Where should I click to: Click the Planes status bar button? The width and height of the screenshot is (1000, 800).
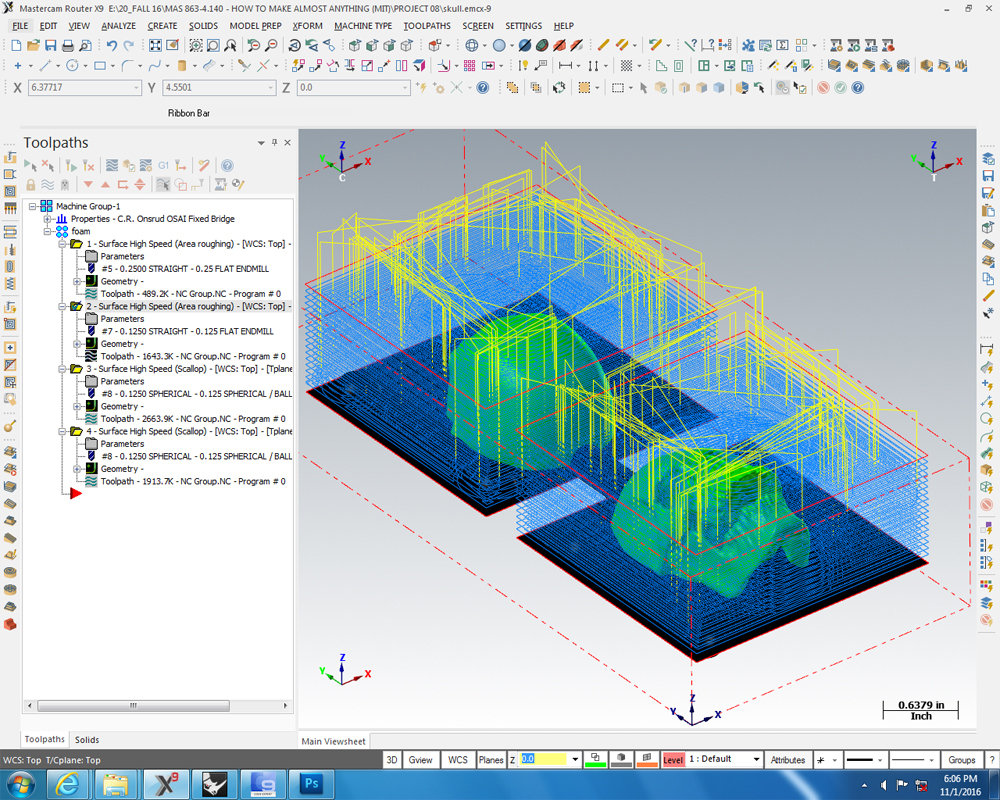point(491,760)
